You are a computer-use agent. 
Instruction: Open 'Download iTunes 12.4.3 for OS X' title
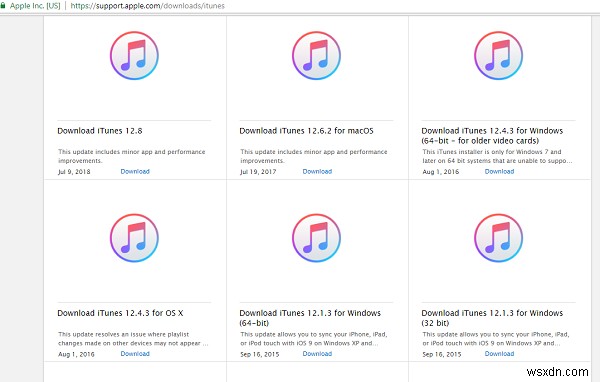tap(120, 313)
